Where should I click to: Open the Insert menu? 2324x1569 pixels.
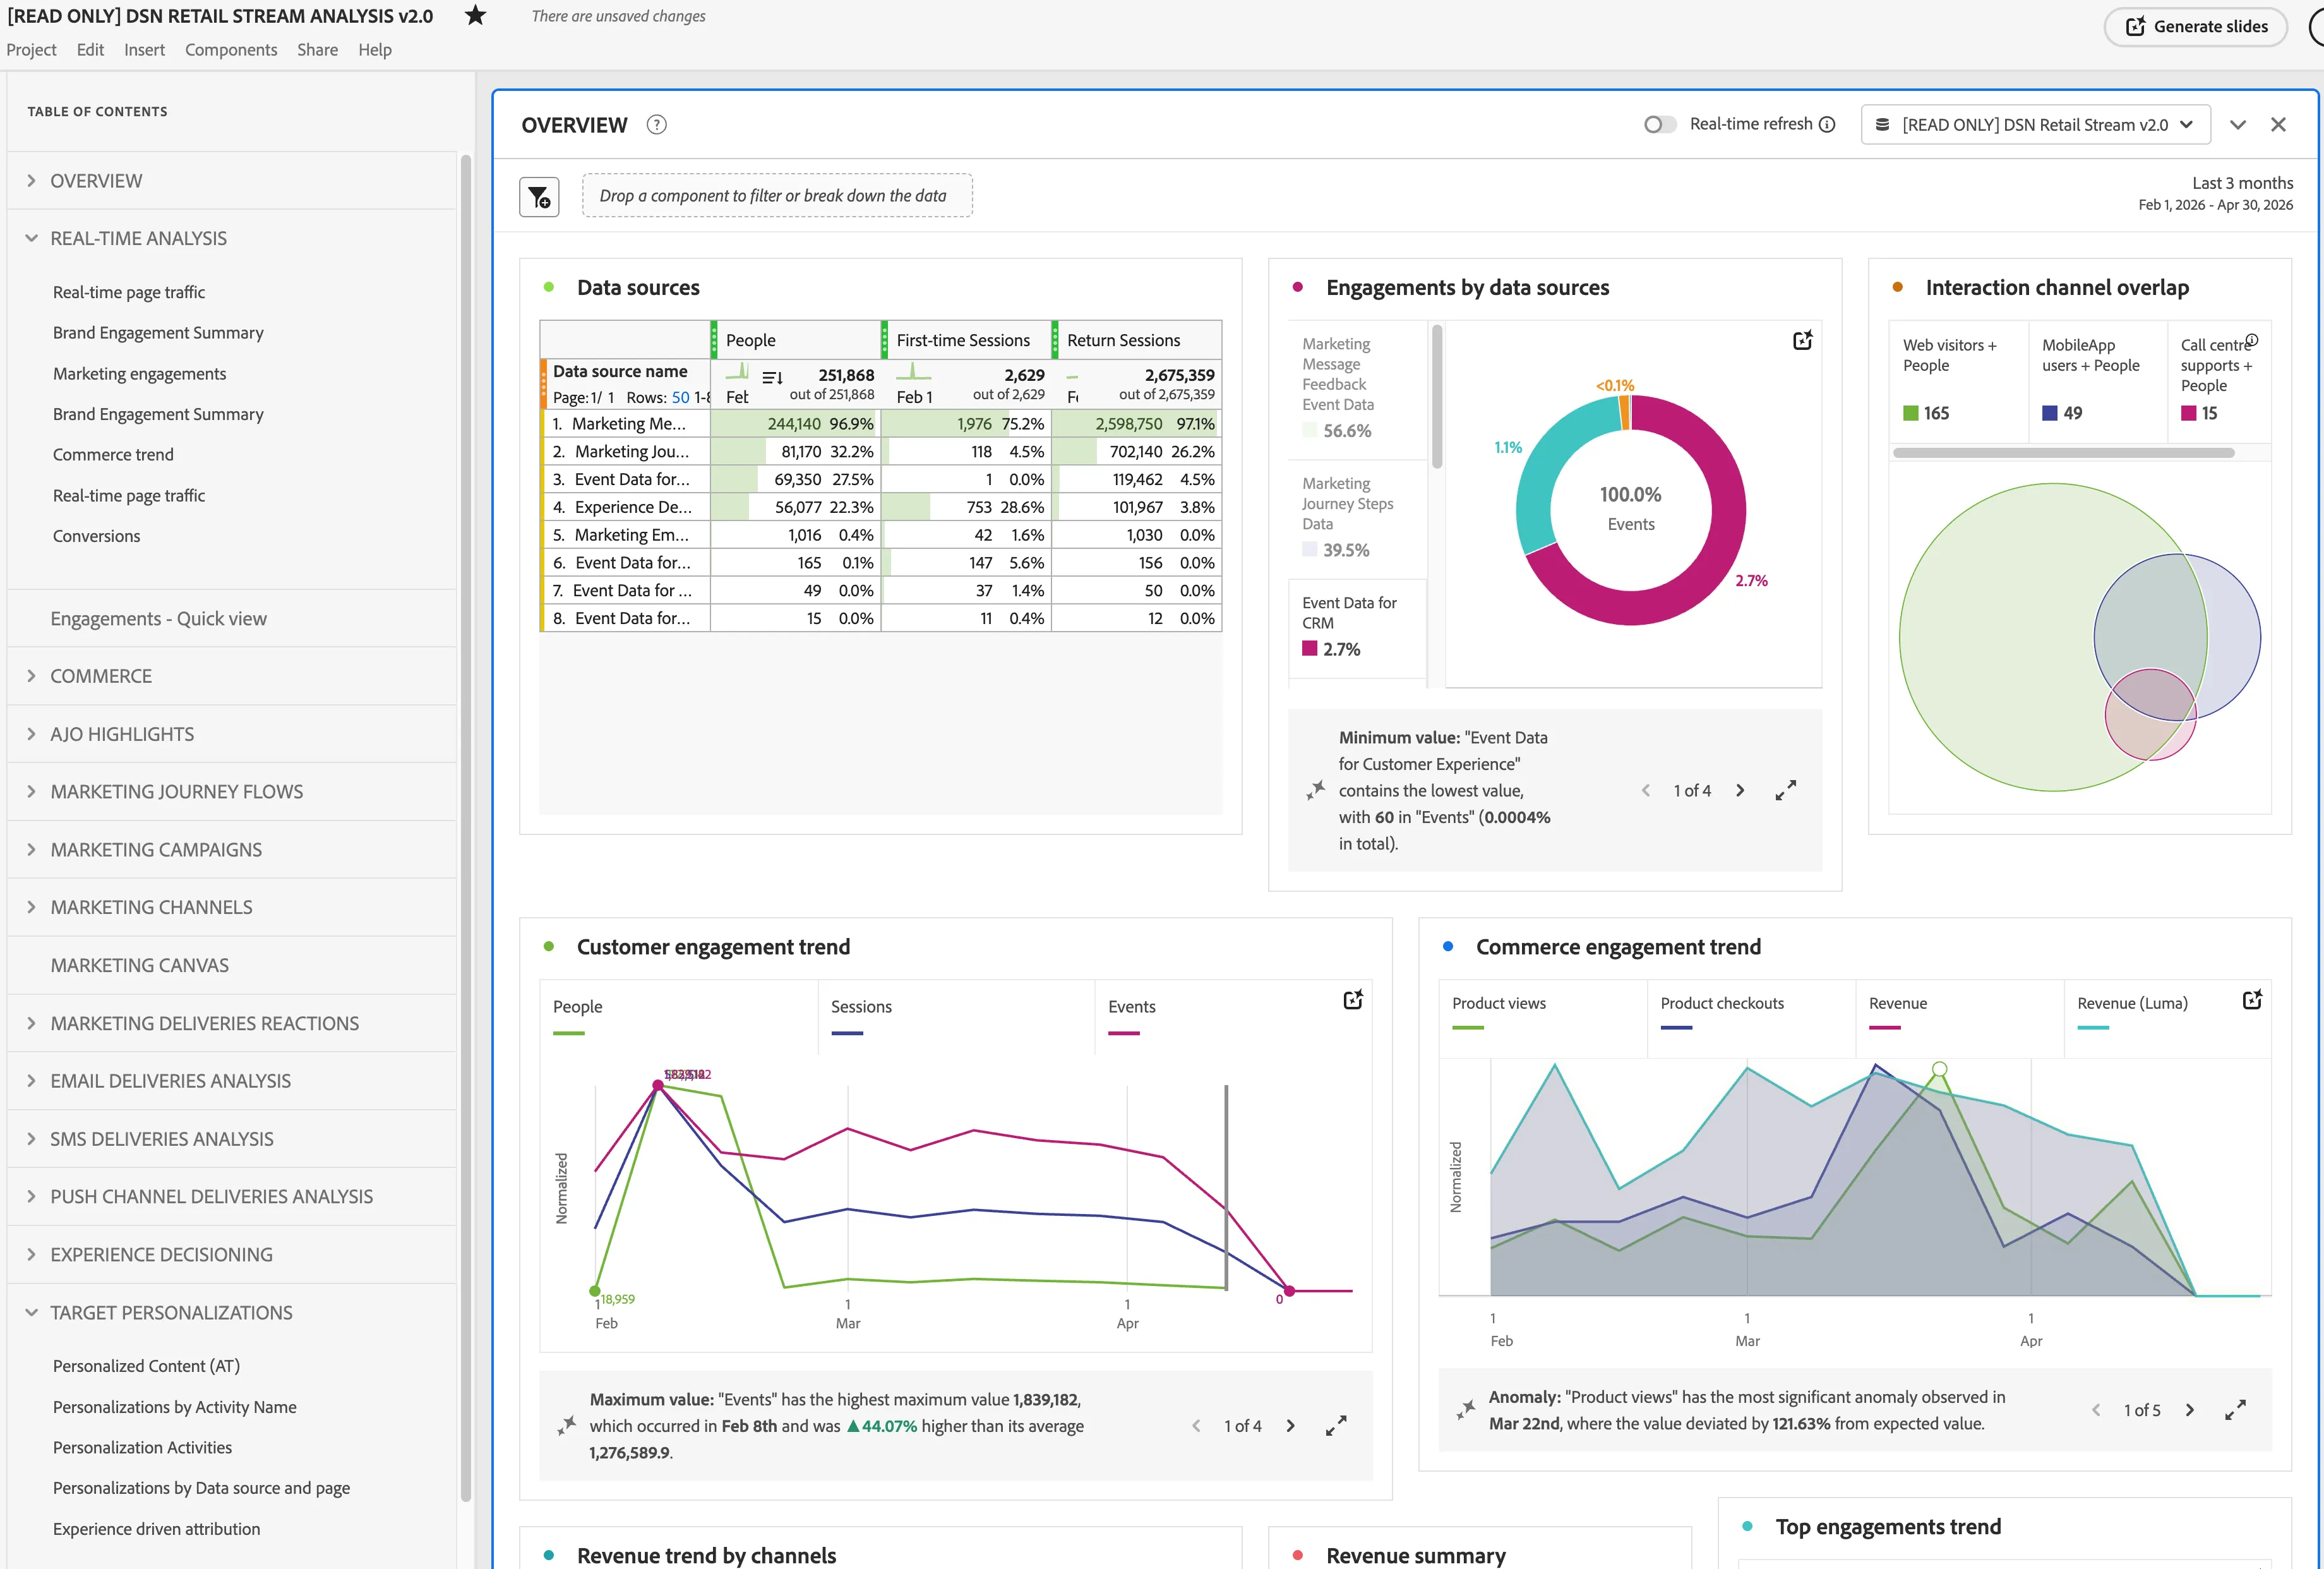click(144, 50)
